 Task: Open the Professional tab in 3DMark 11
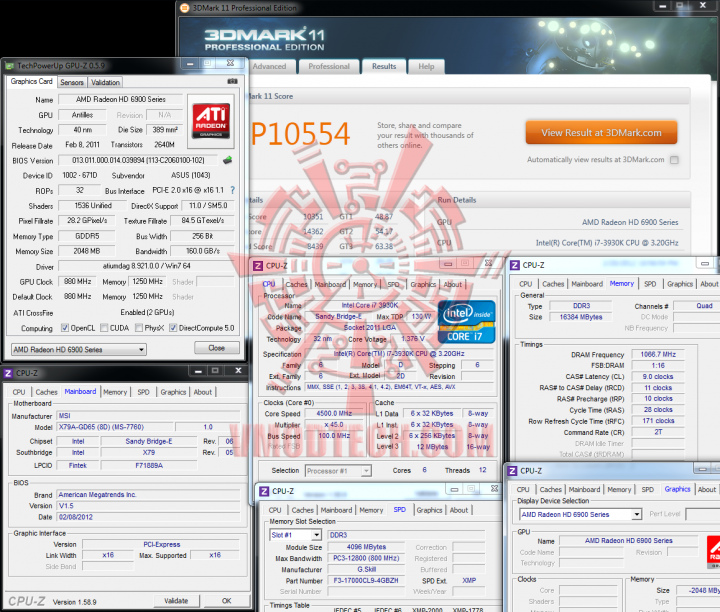pyautogui.click(x=329, y=67)
